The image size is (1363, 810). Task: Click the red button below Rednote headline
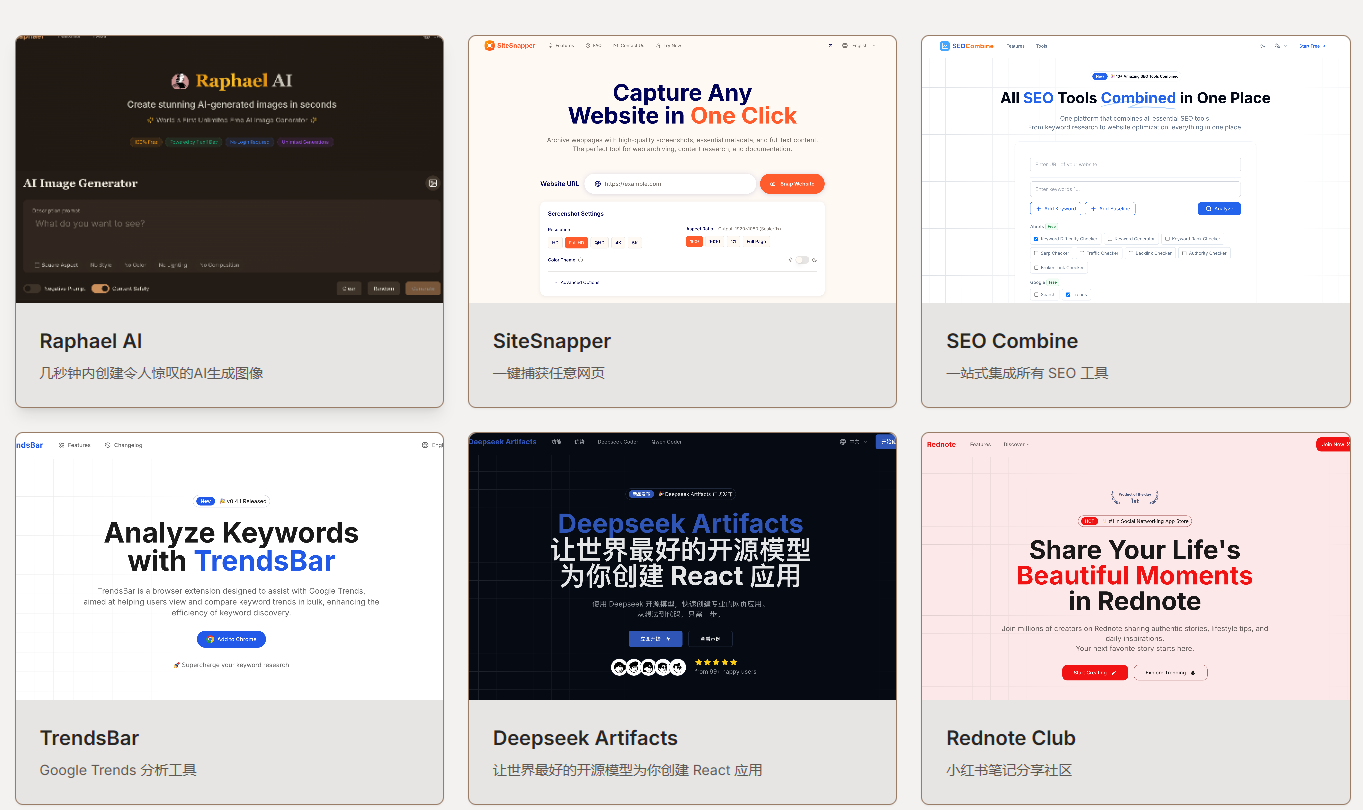1094,673
